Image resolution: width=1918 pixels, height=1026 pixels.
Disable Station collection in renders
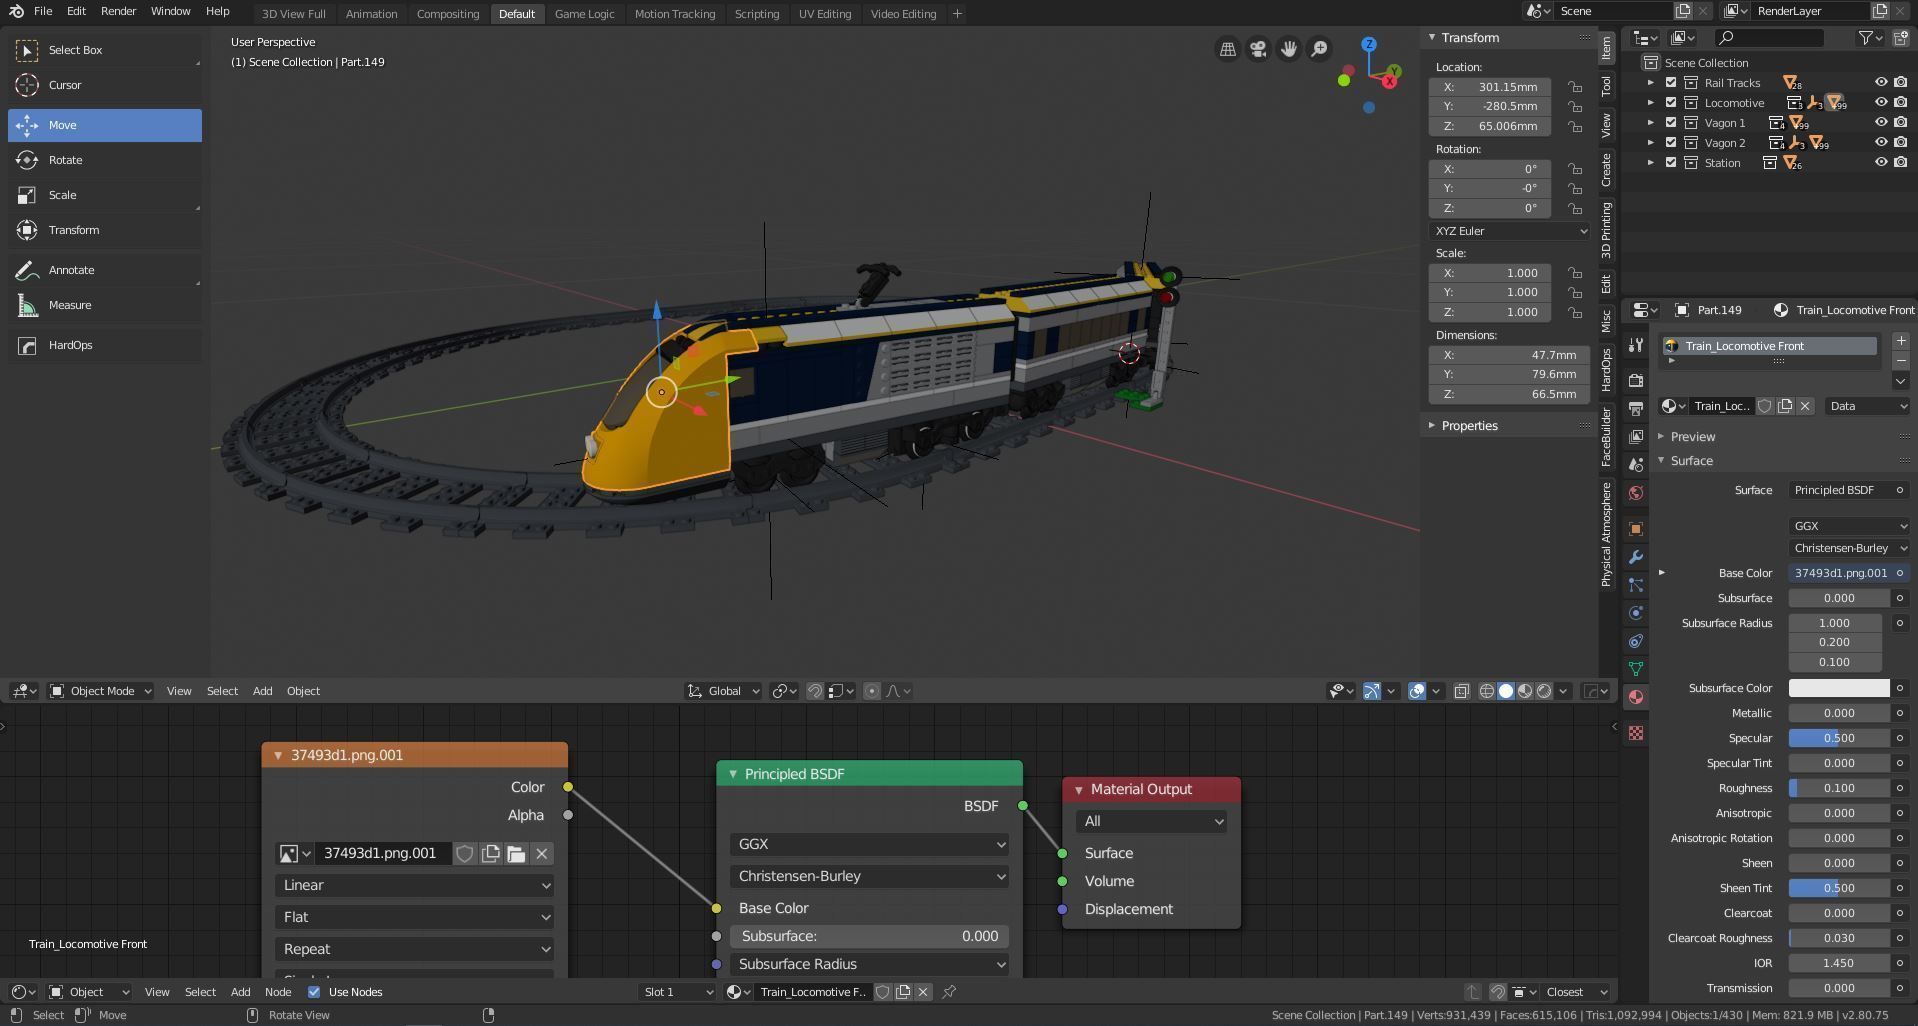1901,163
